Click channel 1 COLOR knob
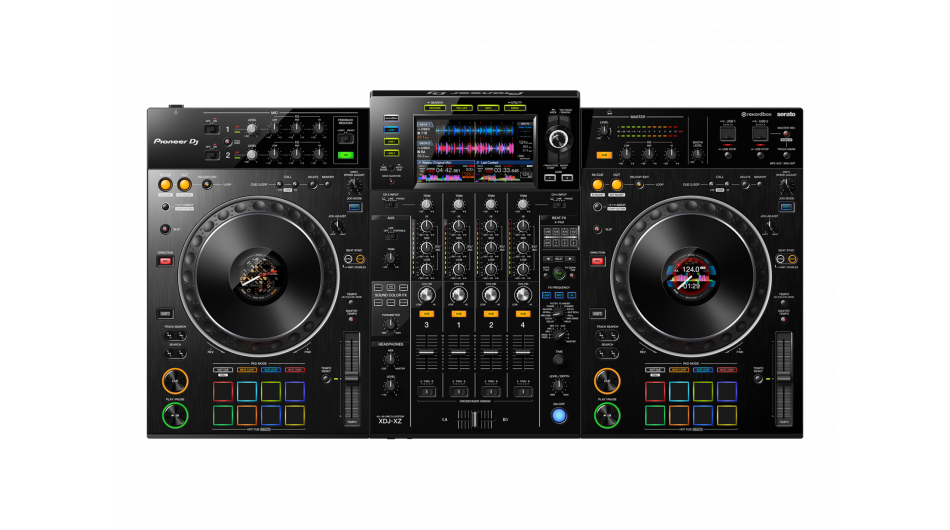 click(x=459, y=296)
